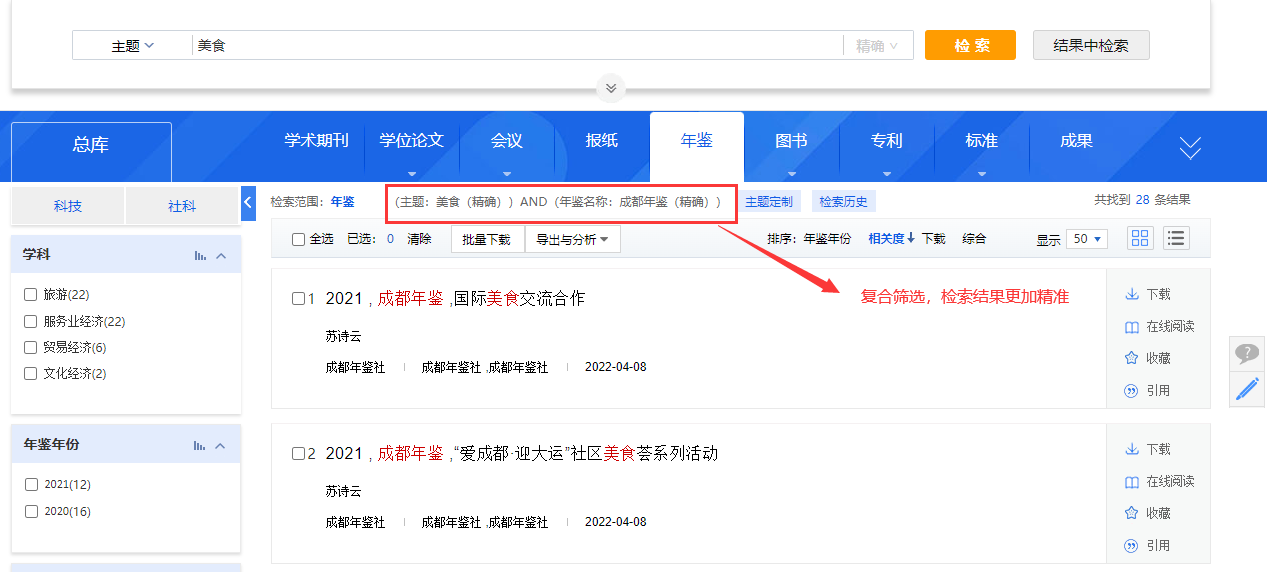Switch to the 学术期刊 tab
This screenshot has height=572, width=1267.
(316, 141)
